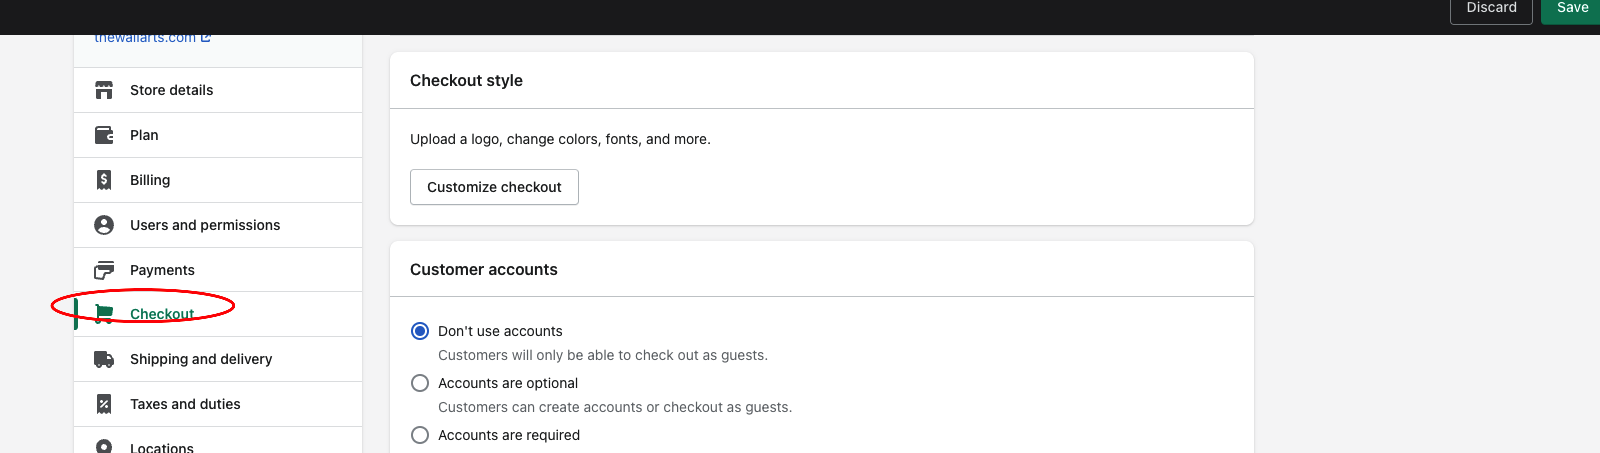Click the Billing dollar receipt icon
The width and height of the screenshot is (1600, 453).
pos(104,180)
